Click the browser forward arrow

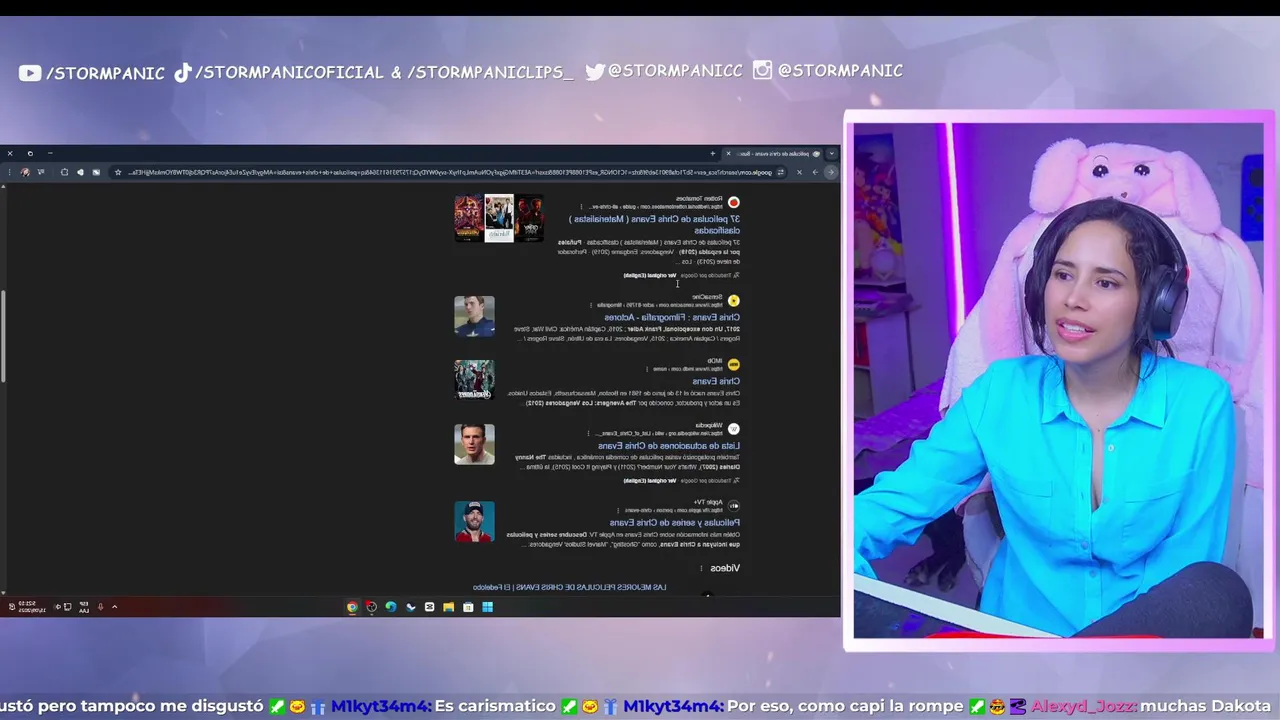815,172
